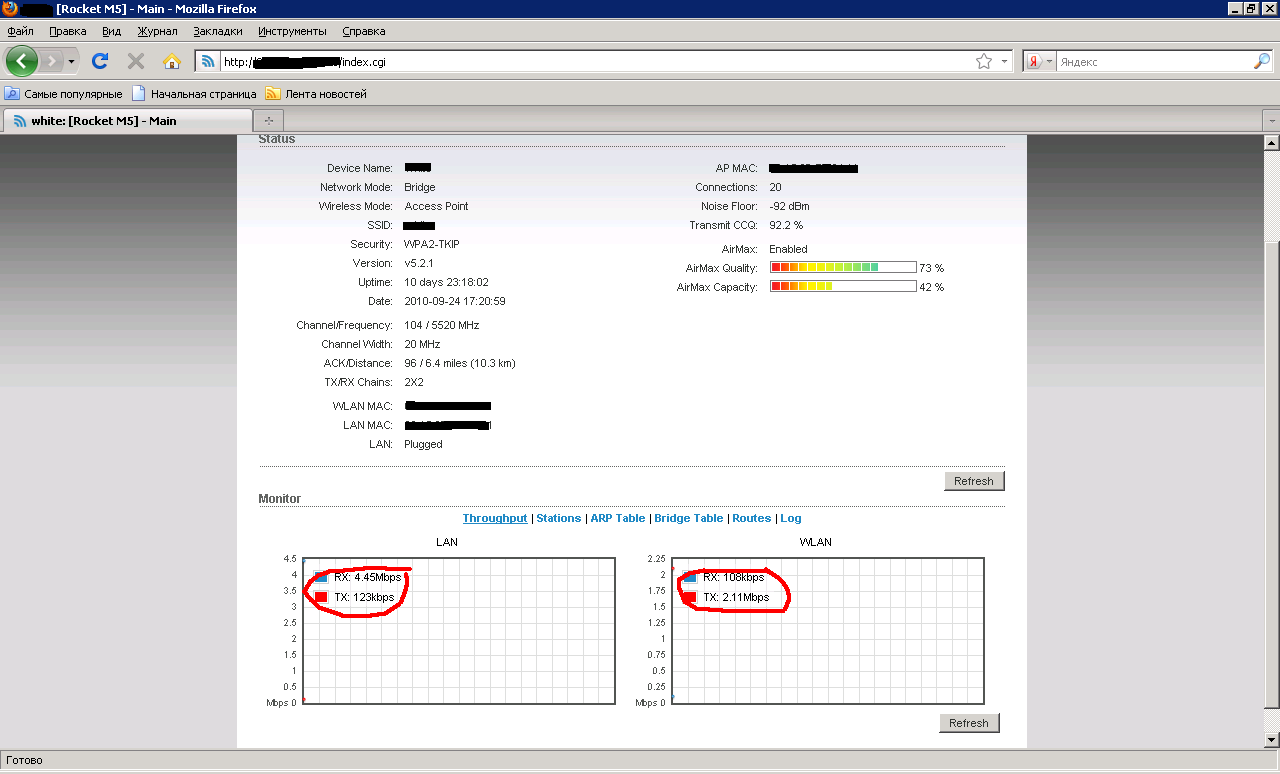The image size is (1280, 774).
Task: Click the feed icon in the address bar
Action: (x=208, y=62)
